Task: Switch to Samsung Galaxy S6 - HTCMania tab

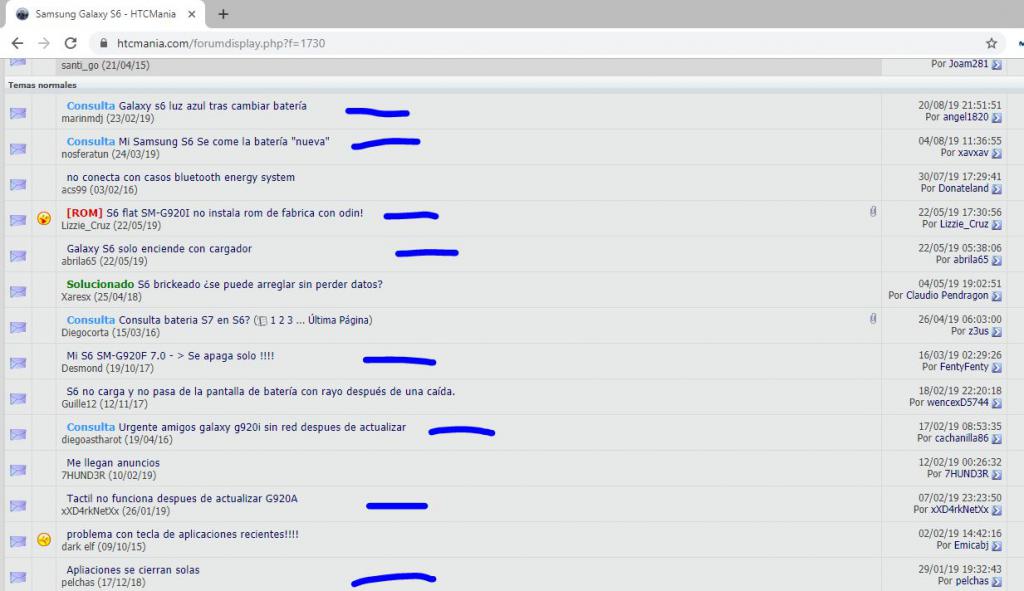Action: pos(100,14)
